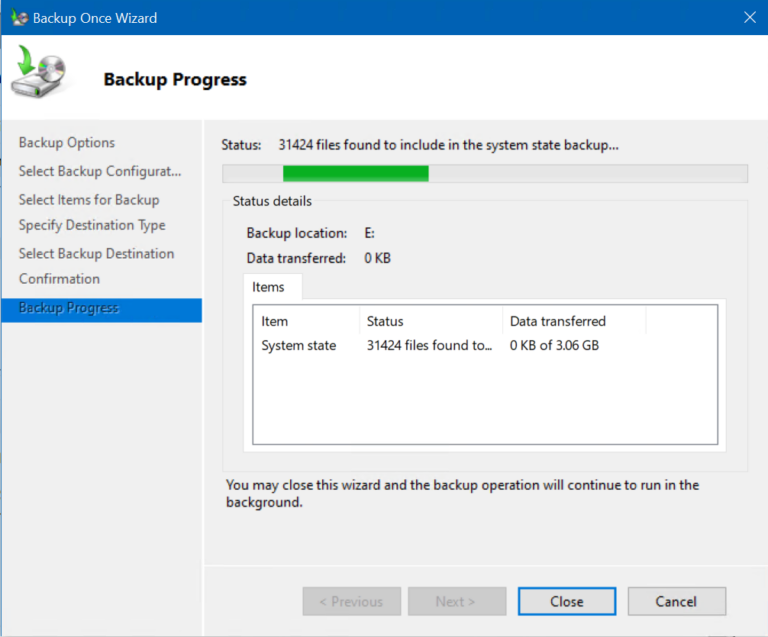Click the Status column header
768x637 pixels.
pos(431,321)
